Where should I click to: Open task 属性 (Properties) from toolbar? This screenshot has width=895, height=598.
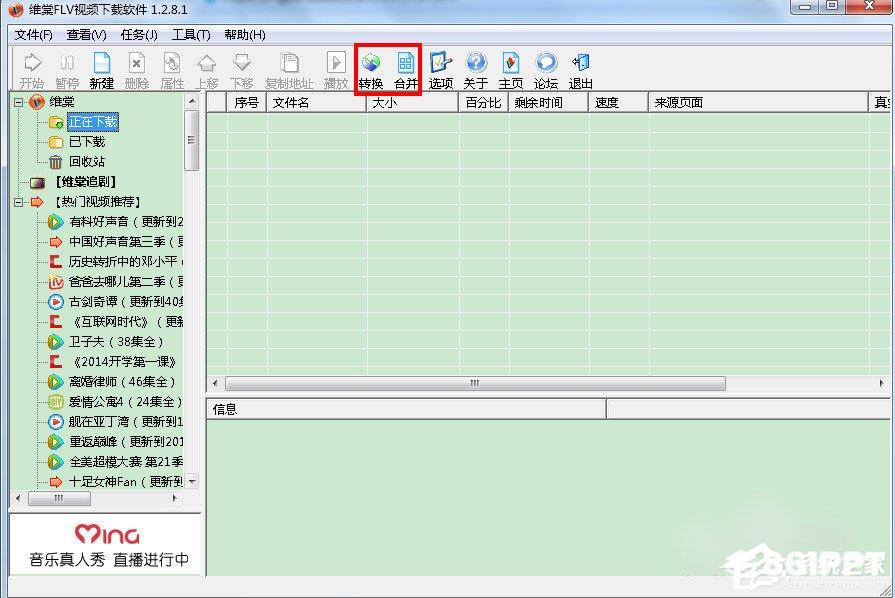[x=172, y=70]
